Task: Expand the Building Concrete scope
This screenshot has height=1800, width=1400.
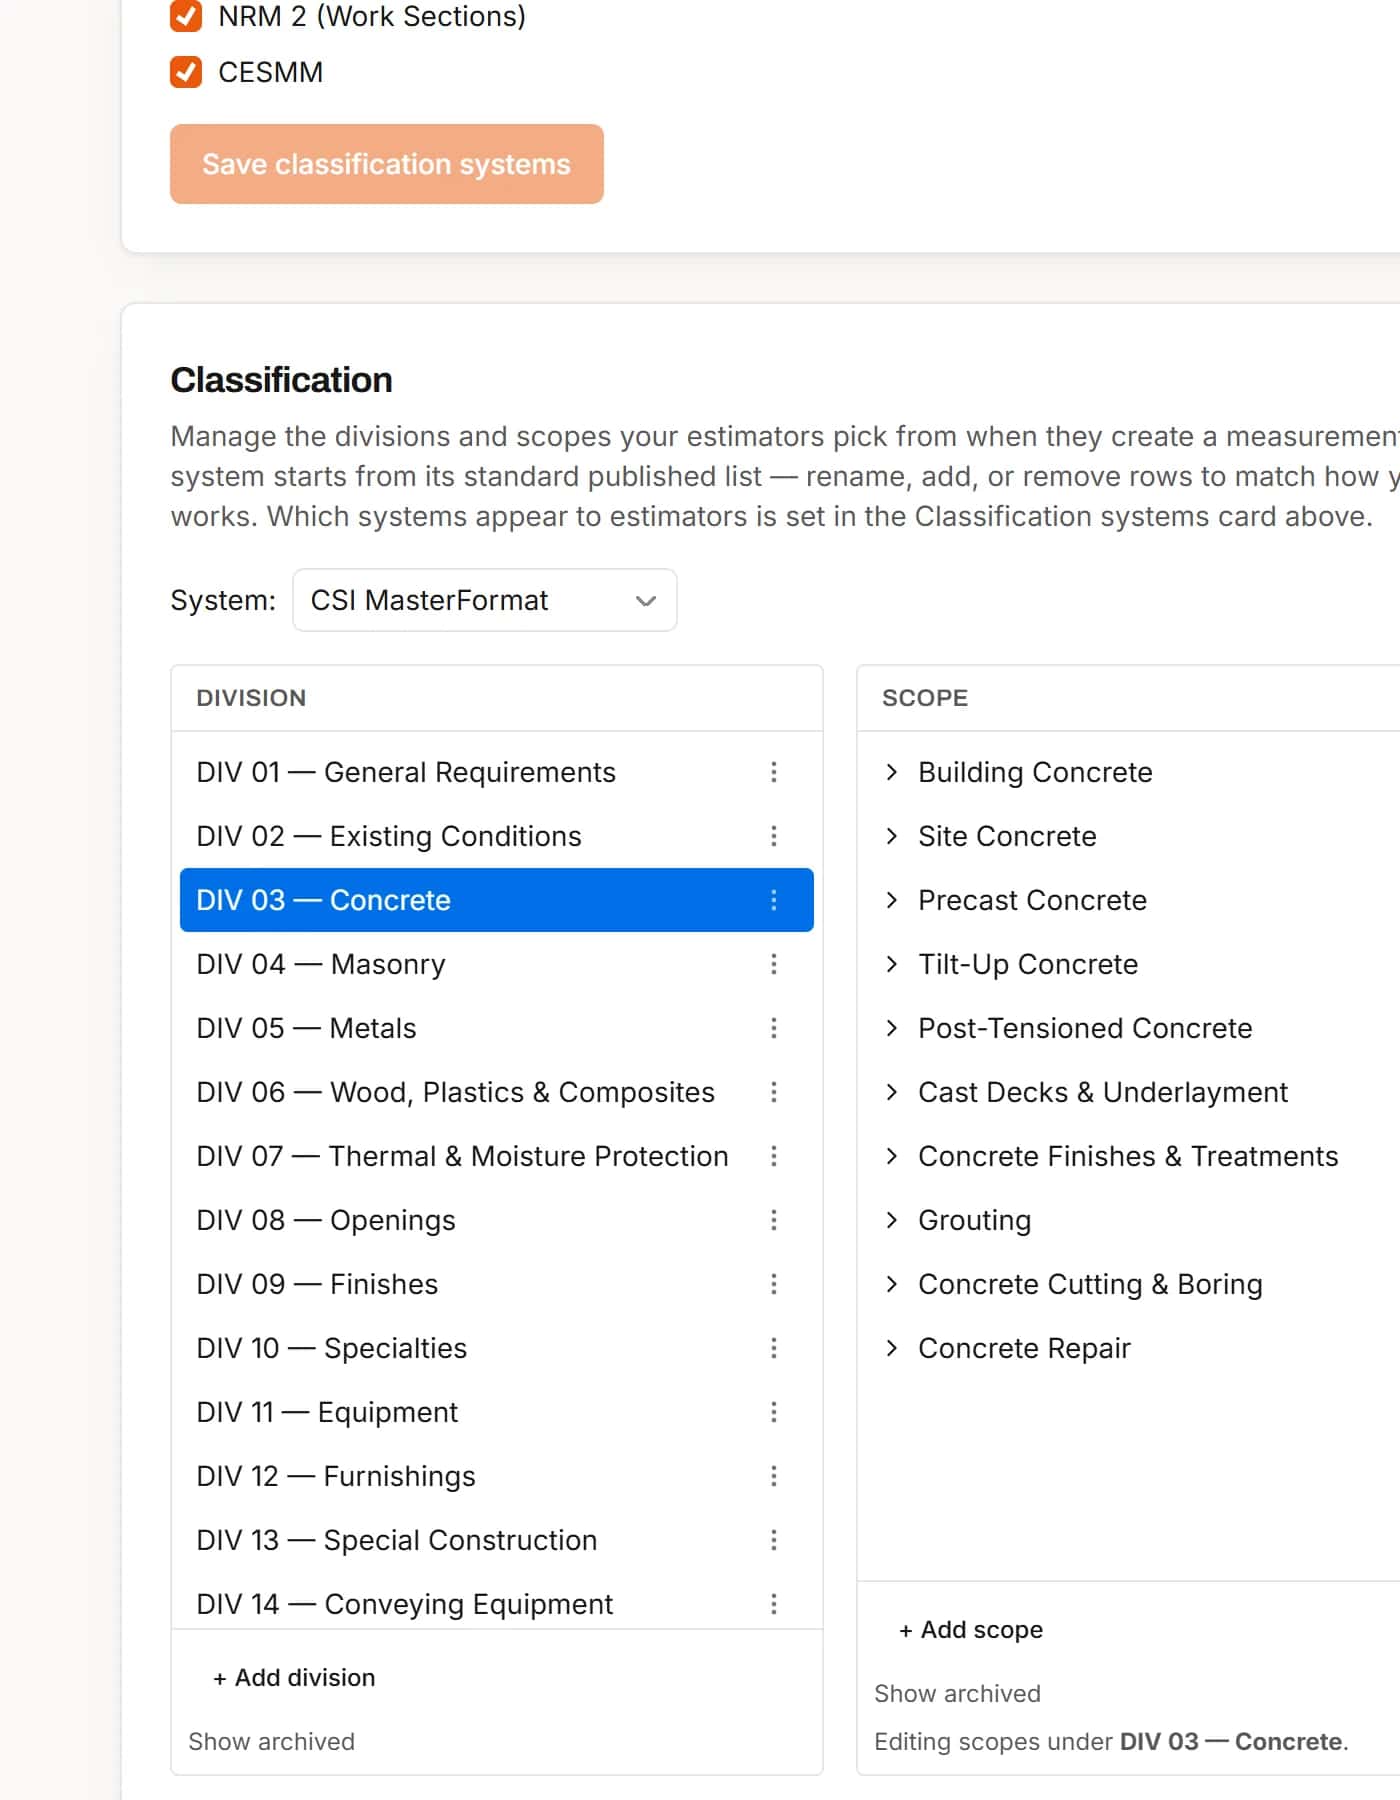Action: [x=891, y=772]
